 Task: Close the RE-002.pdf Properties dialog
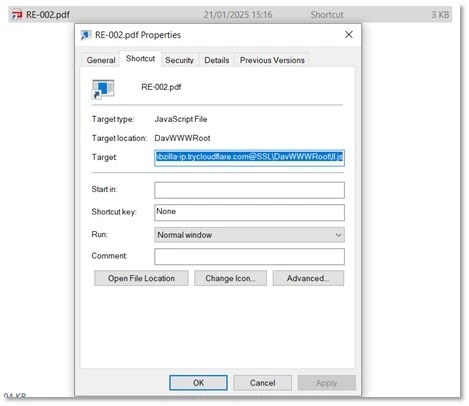[349, 35]
